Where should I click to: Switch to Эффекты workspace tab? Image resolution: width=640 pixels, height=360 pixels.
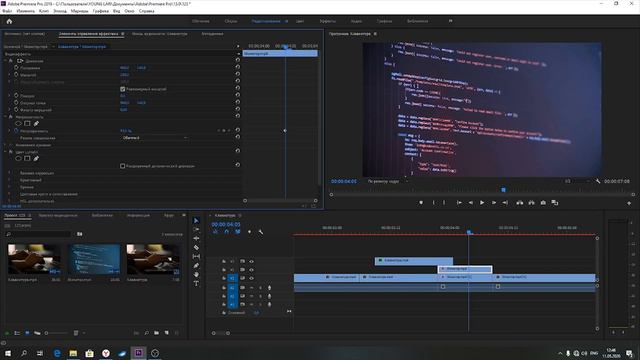tap(328, 21)
